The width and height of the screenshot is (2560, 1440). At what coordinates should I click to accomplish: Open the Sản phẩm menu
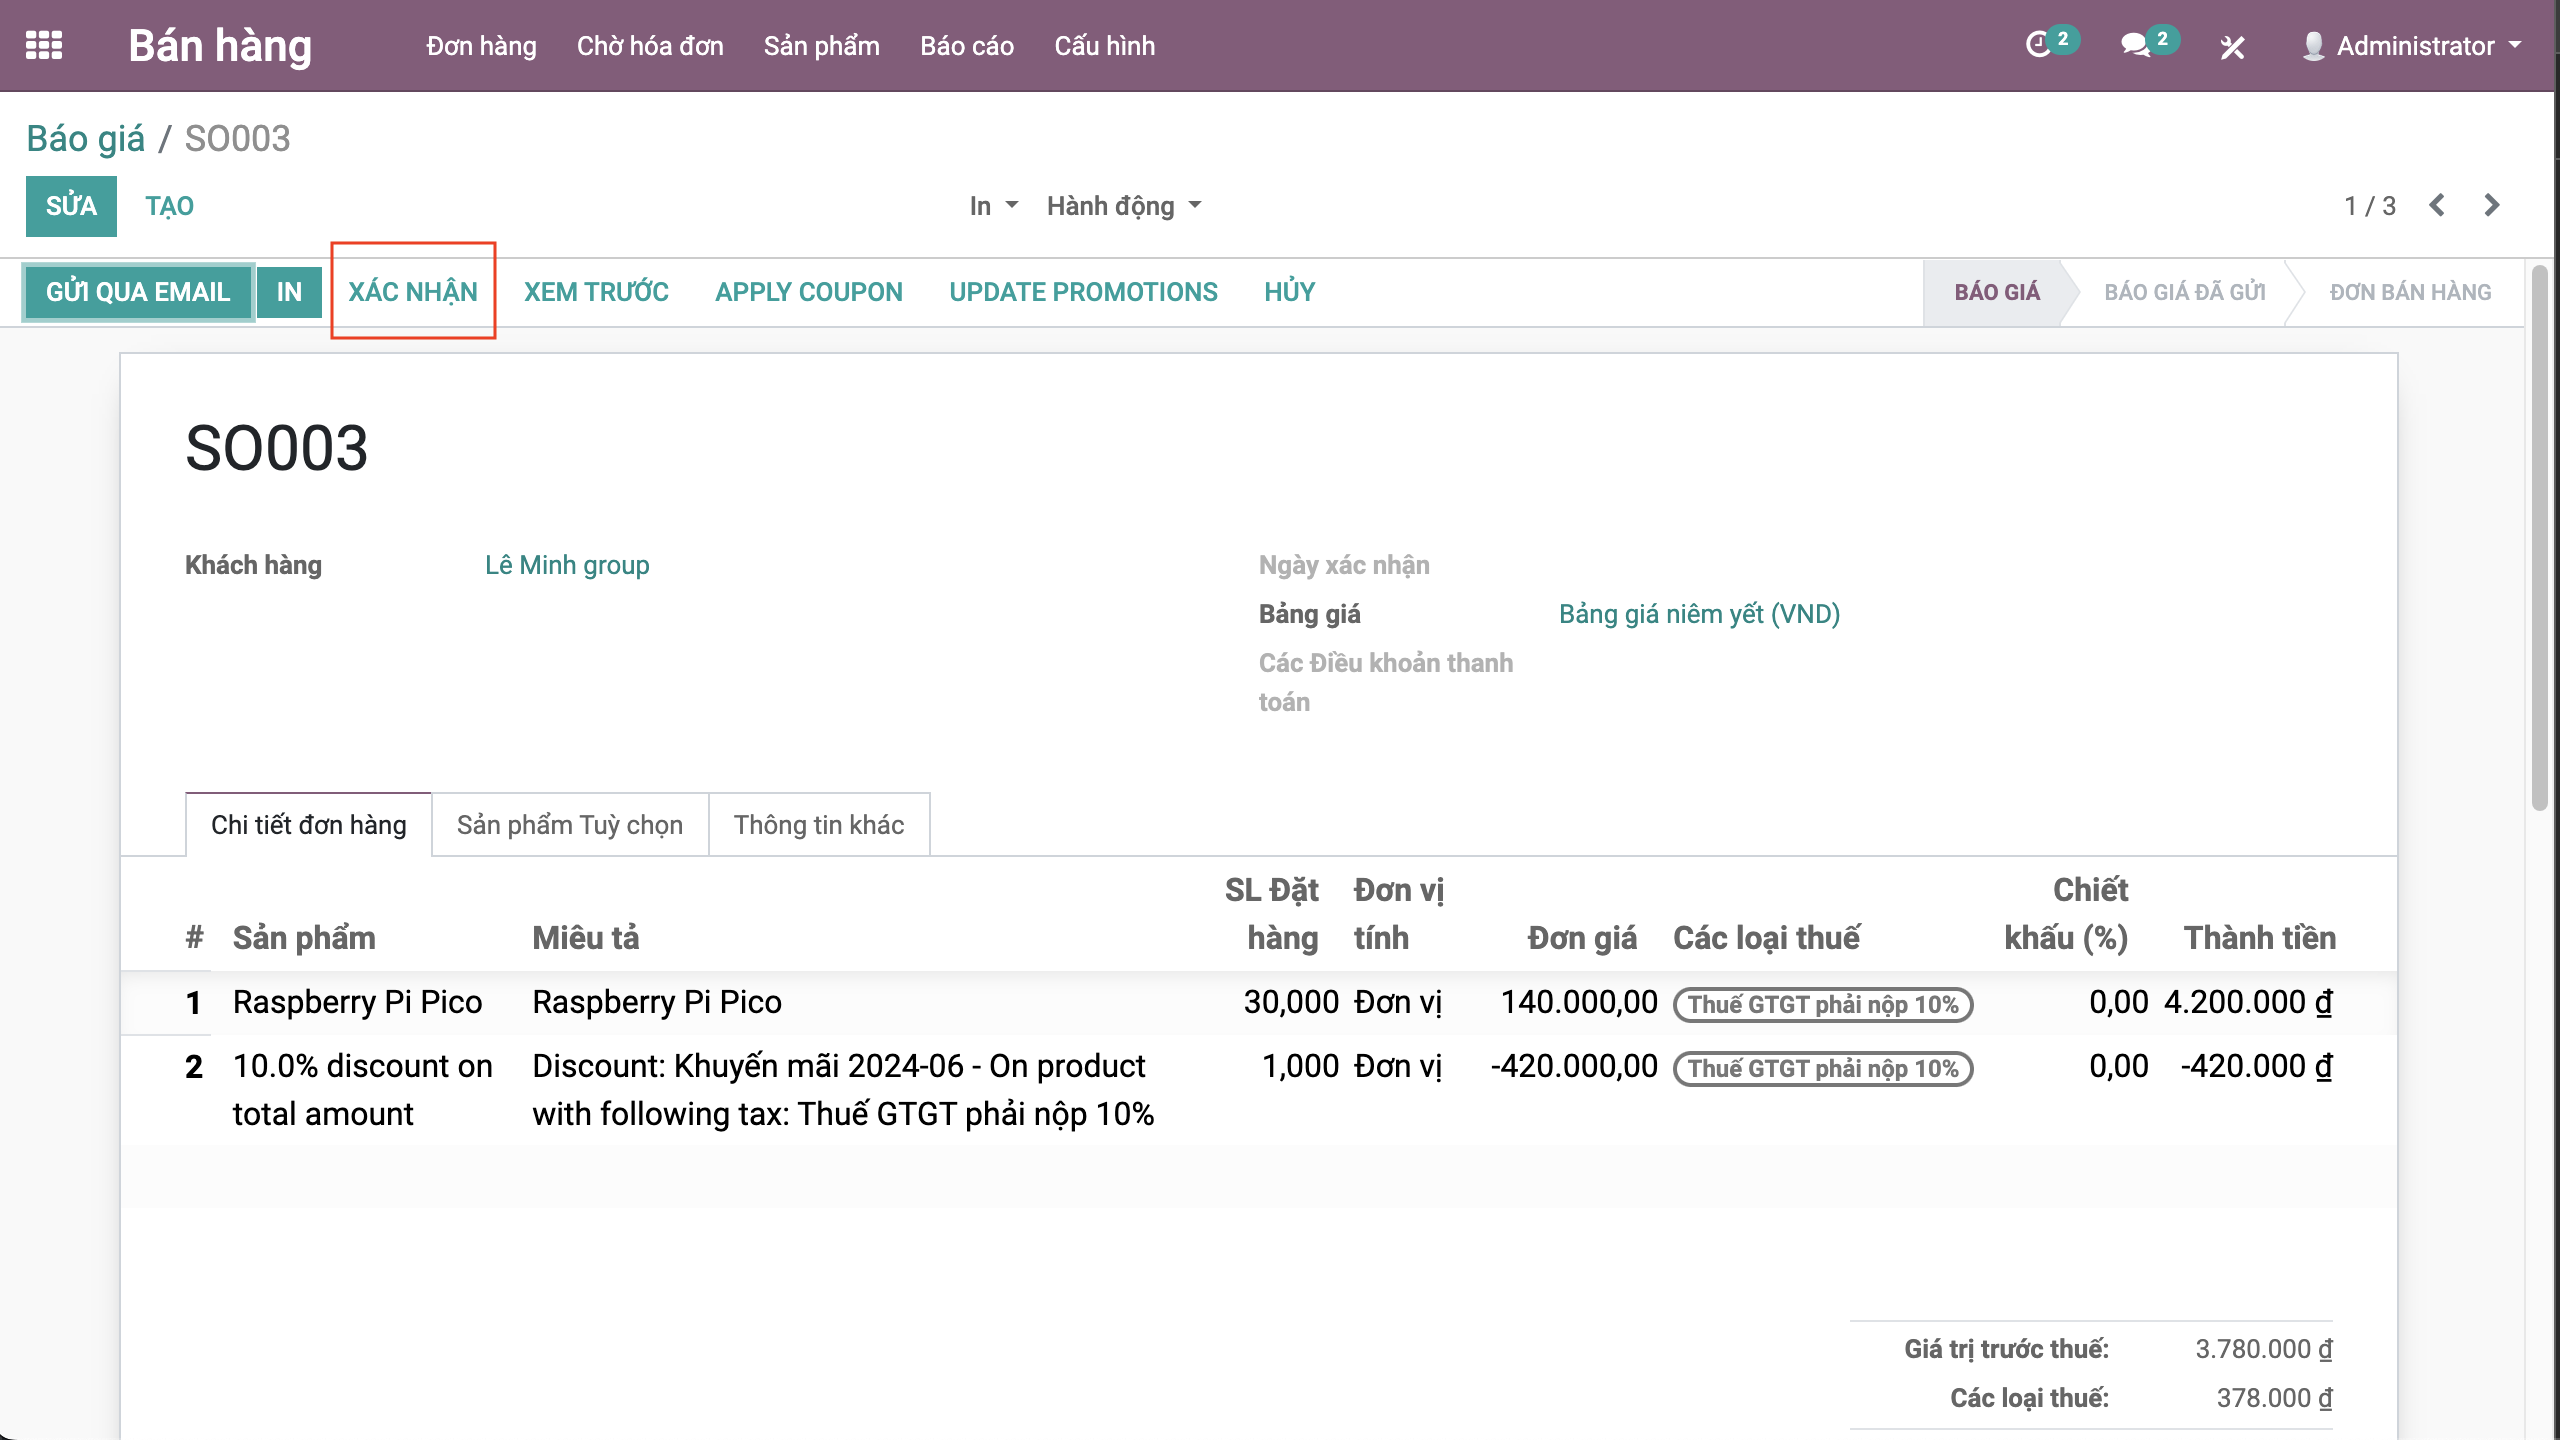click(x=821, y=46)
